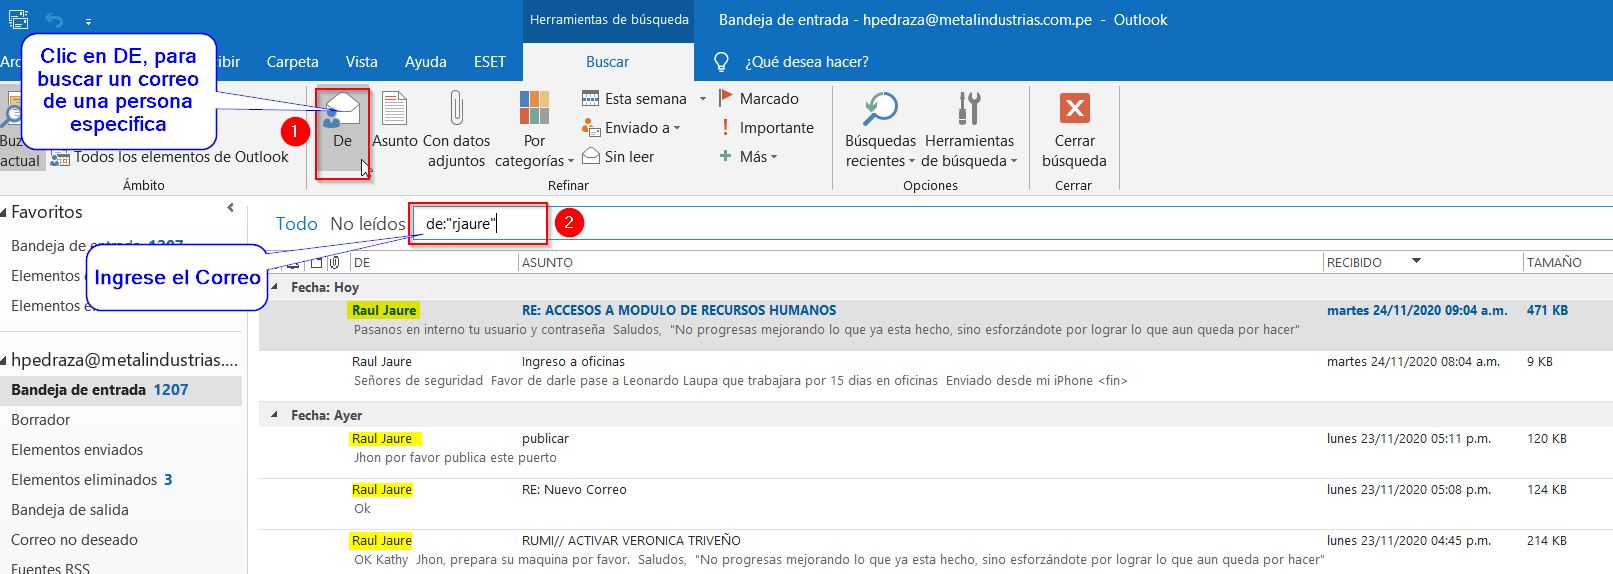Open the quick access toolbar customize dropdown
Image resolution: width=1613 pixels, height=574 pixels.
pos(88,21)
